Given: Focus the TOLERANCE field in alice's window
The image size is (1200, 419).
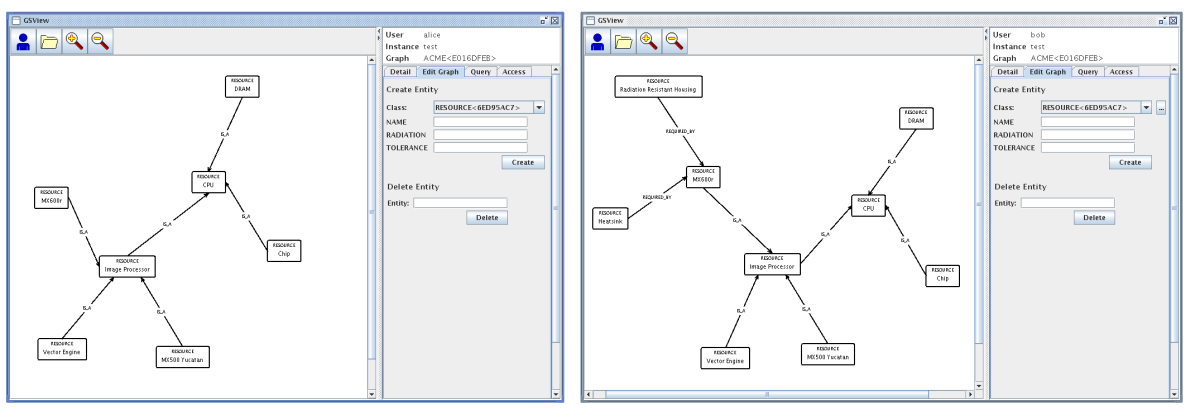Looking at the screenshot, I should 480,147.
